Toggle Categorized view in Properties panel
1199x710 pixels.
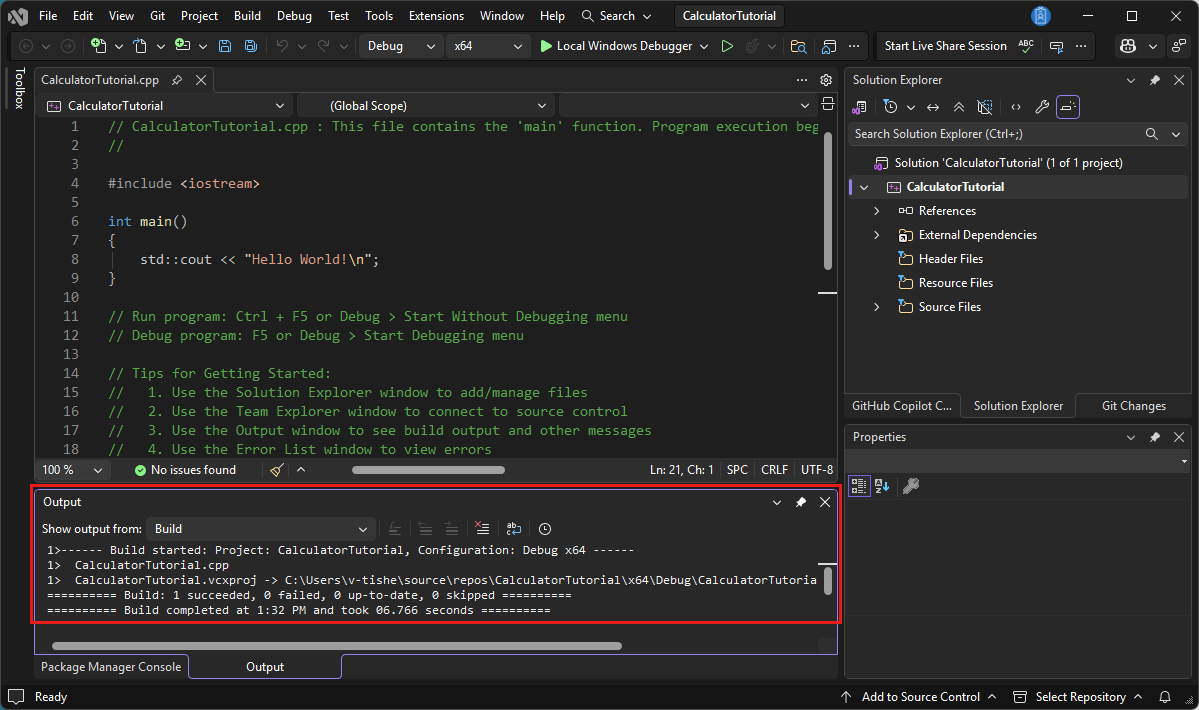tap(859, 485)
